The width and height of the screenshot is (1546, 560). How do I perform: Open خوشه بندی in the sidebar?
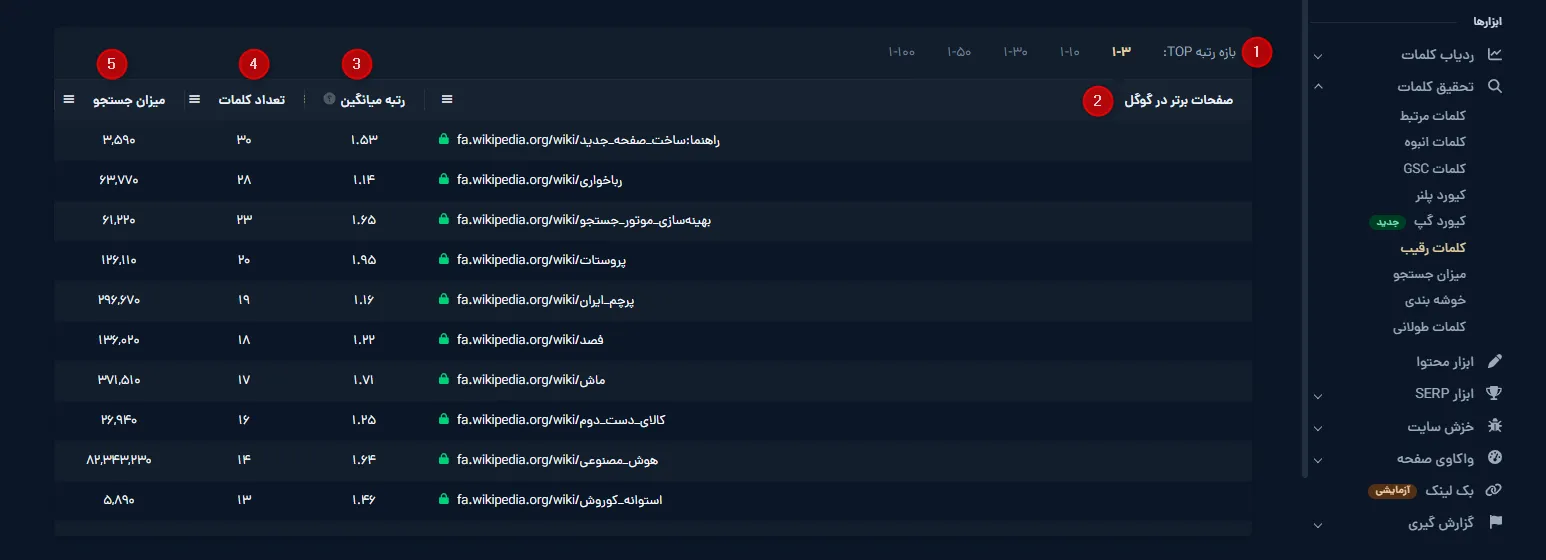[x=1437, y=300]
